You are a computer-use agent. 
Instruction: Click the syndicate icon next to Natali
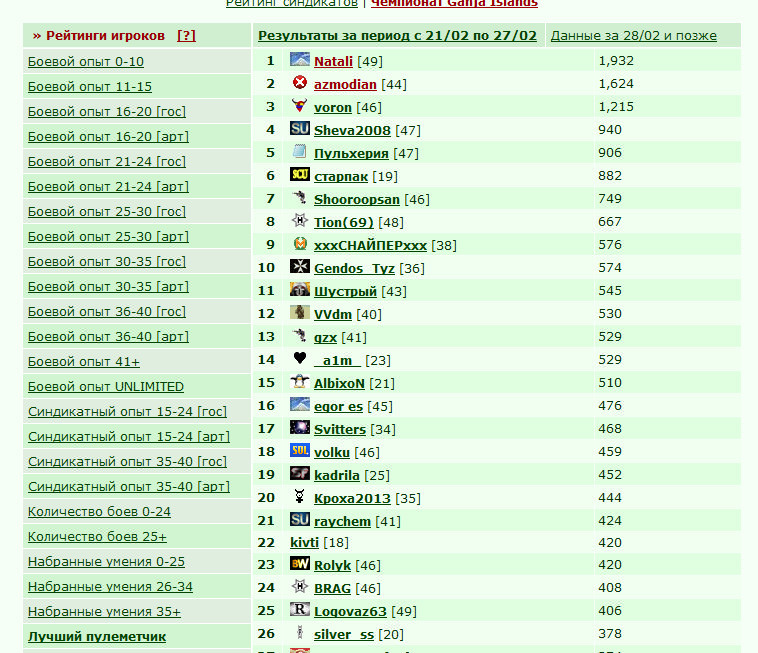[x=300, y=59]
